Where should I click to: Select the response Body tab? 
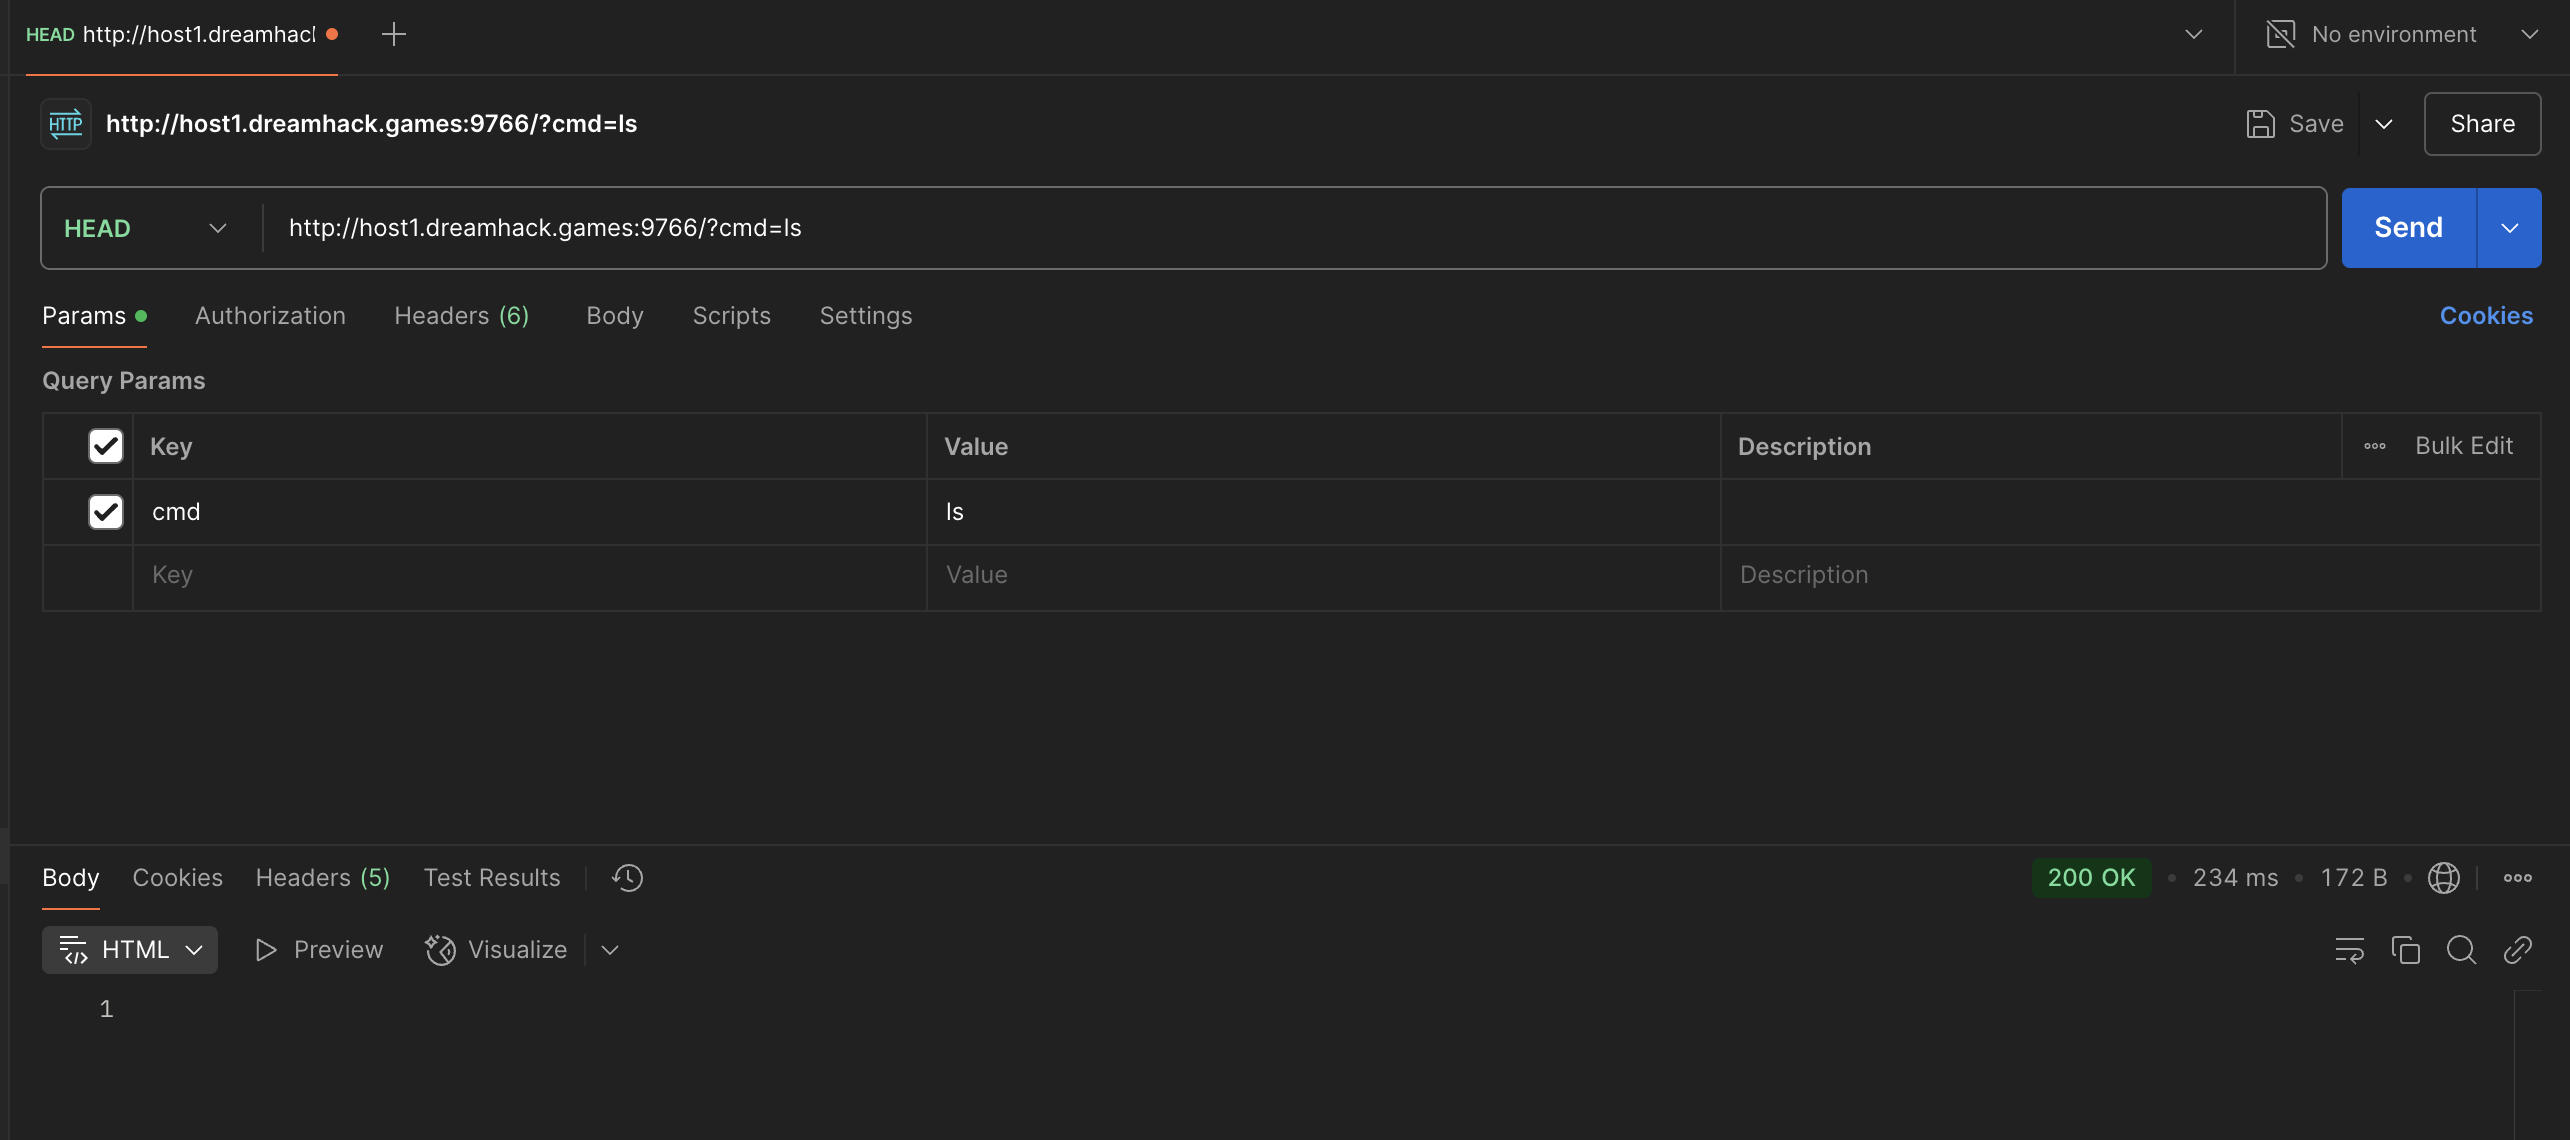coord(71,877)
